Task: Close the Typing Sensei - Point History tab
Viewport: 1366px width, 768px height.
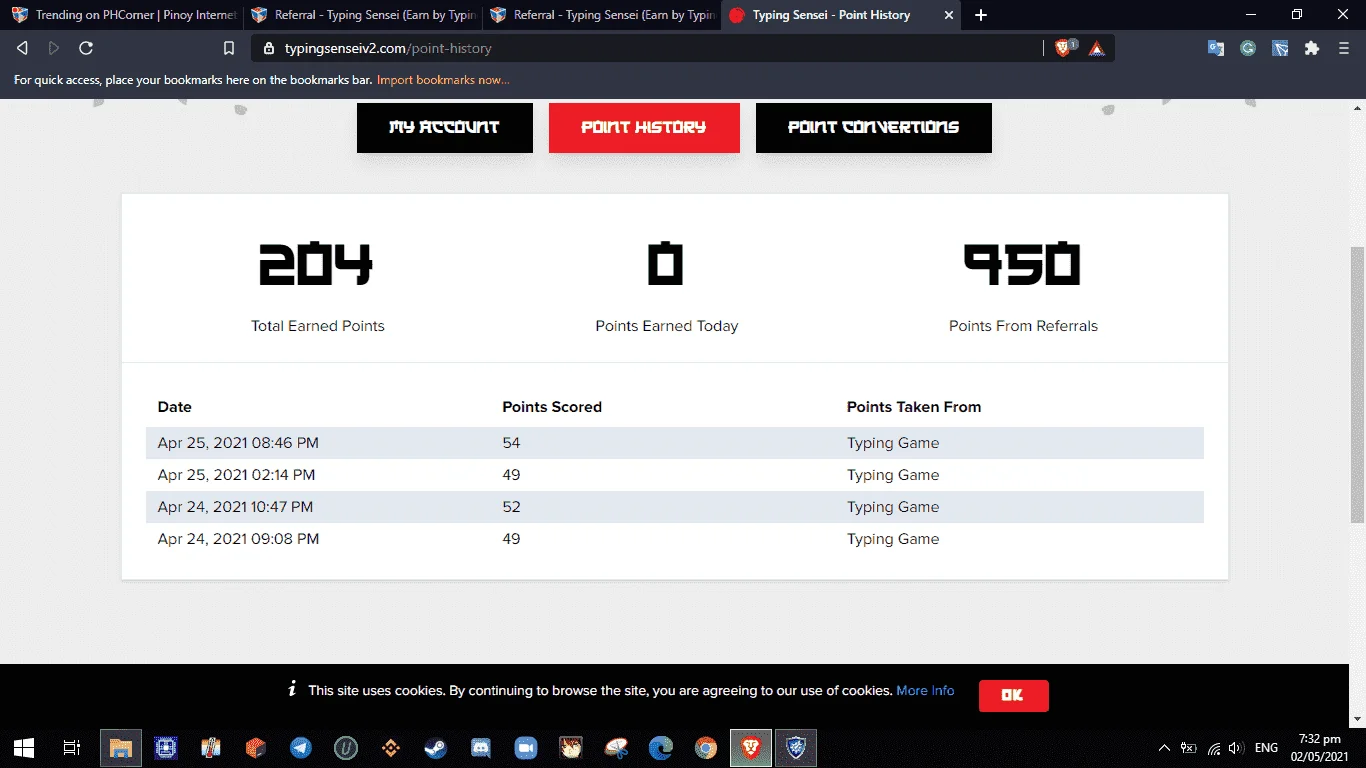Action: coord(948,15)
